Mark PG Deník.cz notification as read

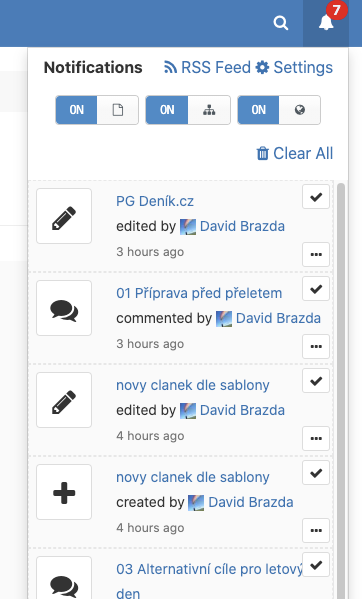[316, 197]
